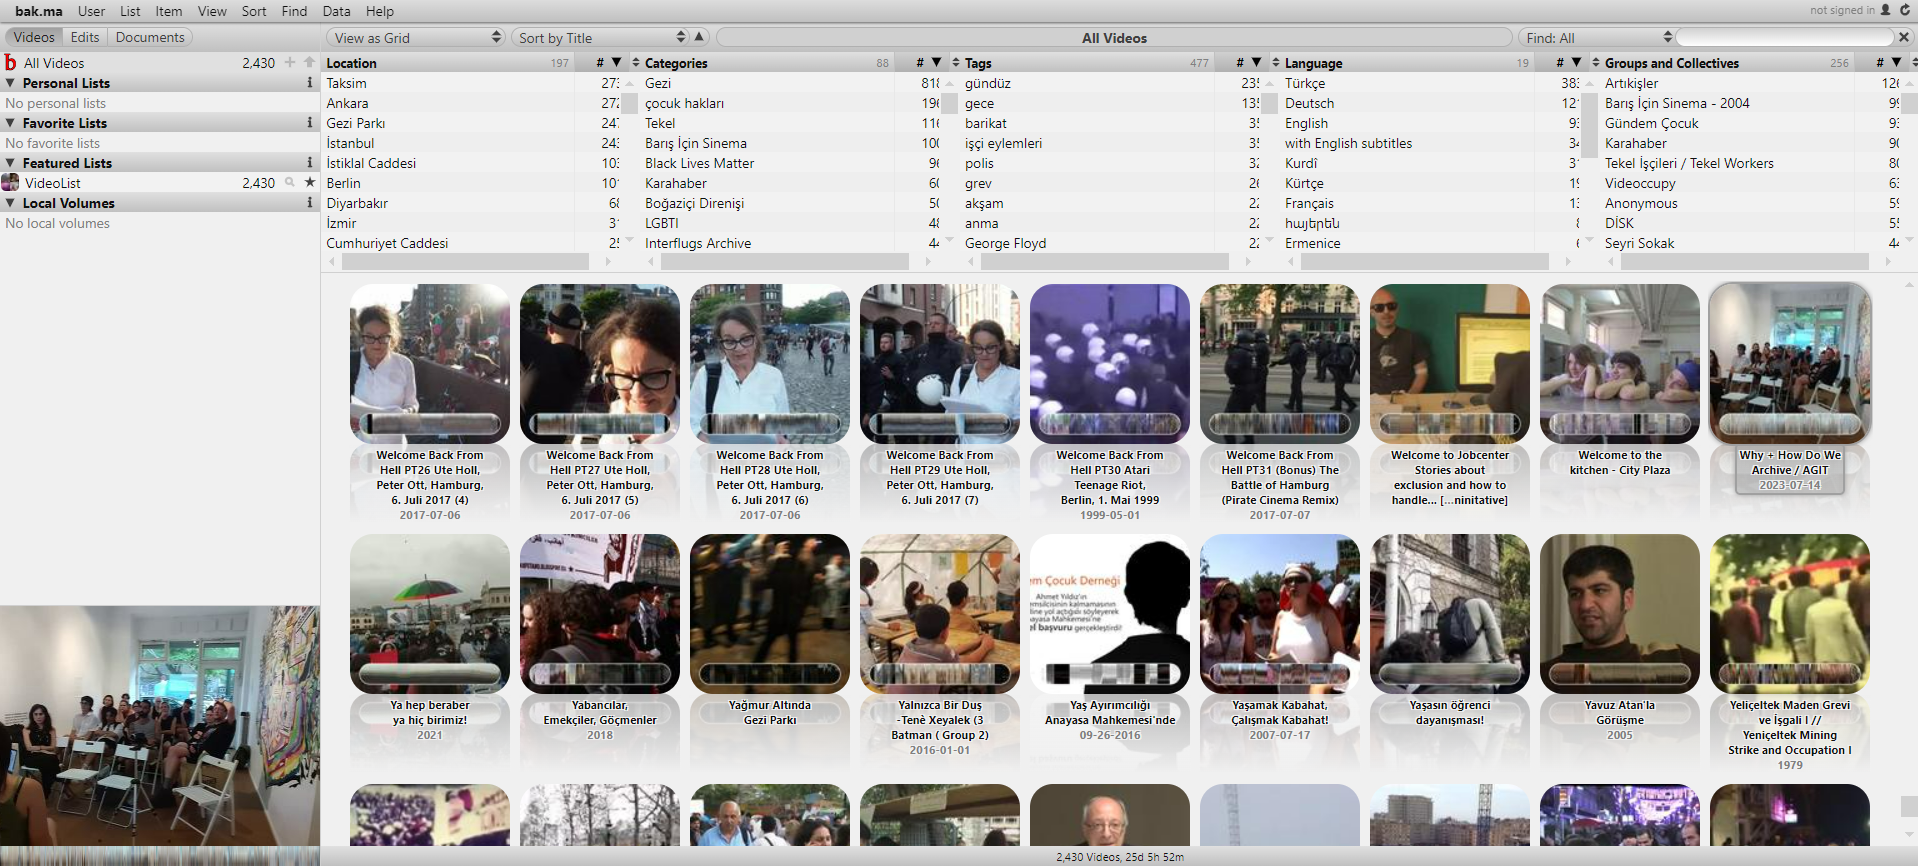Open the User menu
Viewport: 1918px width, 866px height.
coord(91,11)
